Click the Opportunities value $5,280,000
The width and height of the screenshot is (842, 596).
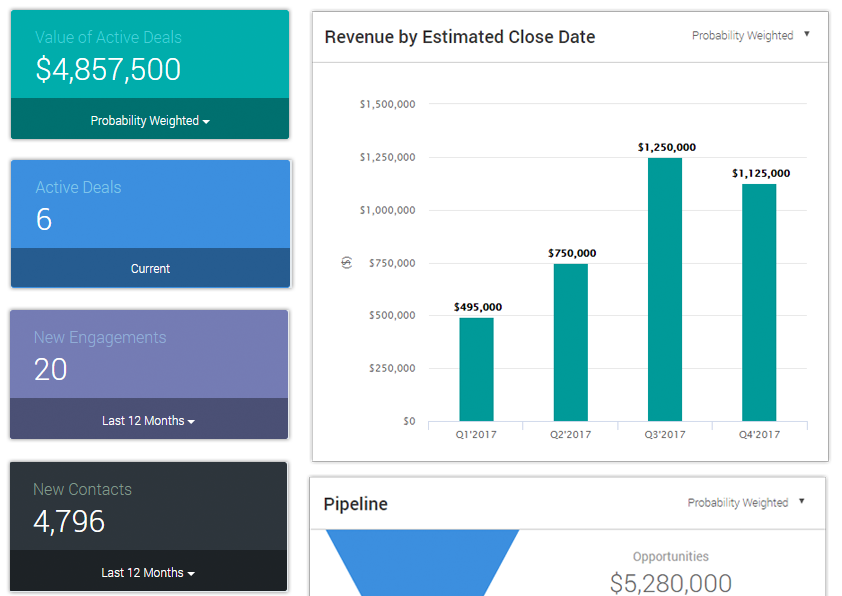[670, 582]
